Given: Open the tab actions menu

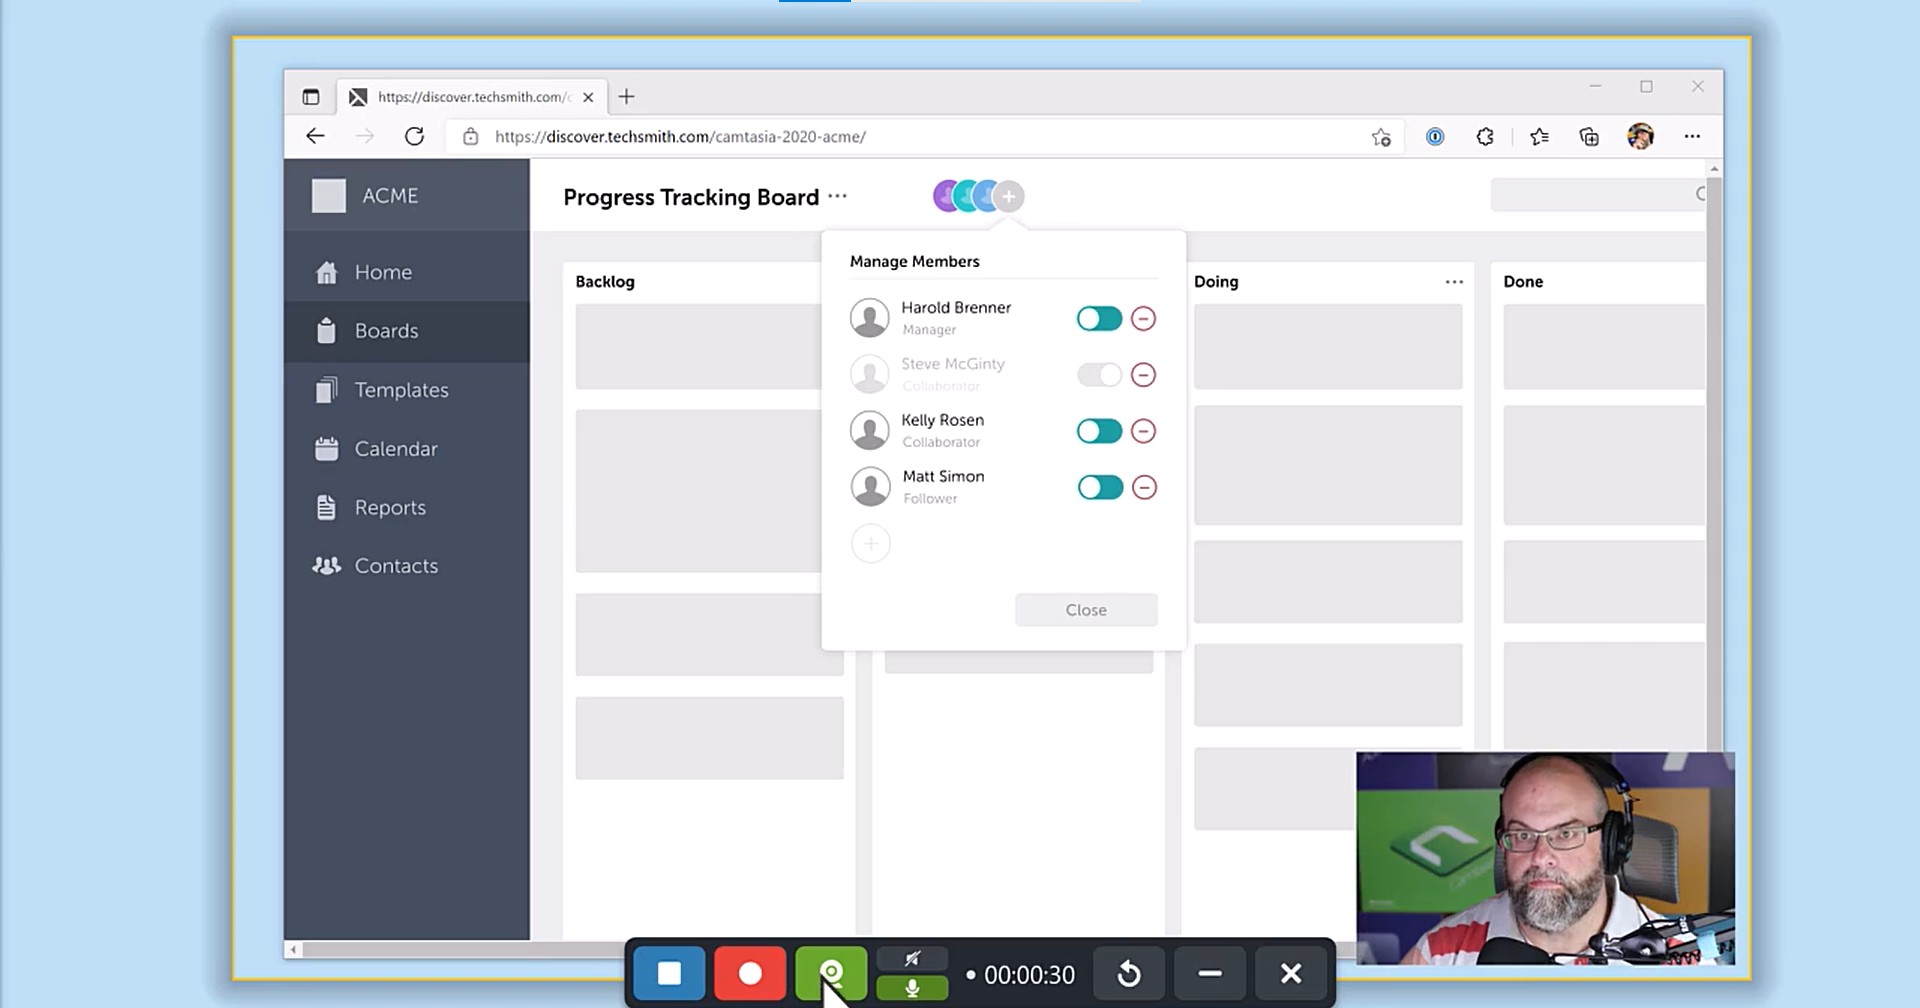Looking at the screenshot, I should click(311, 97).
